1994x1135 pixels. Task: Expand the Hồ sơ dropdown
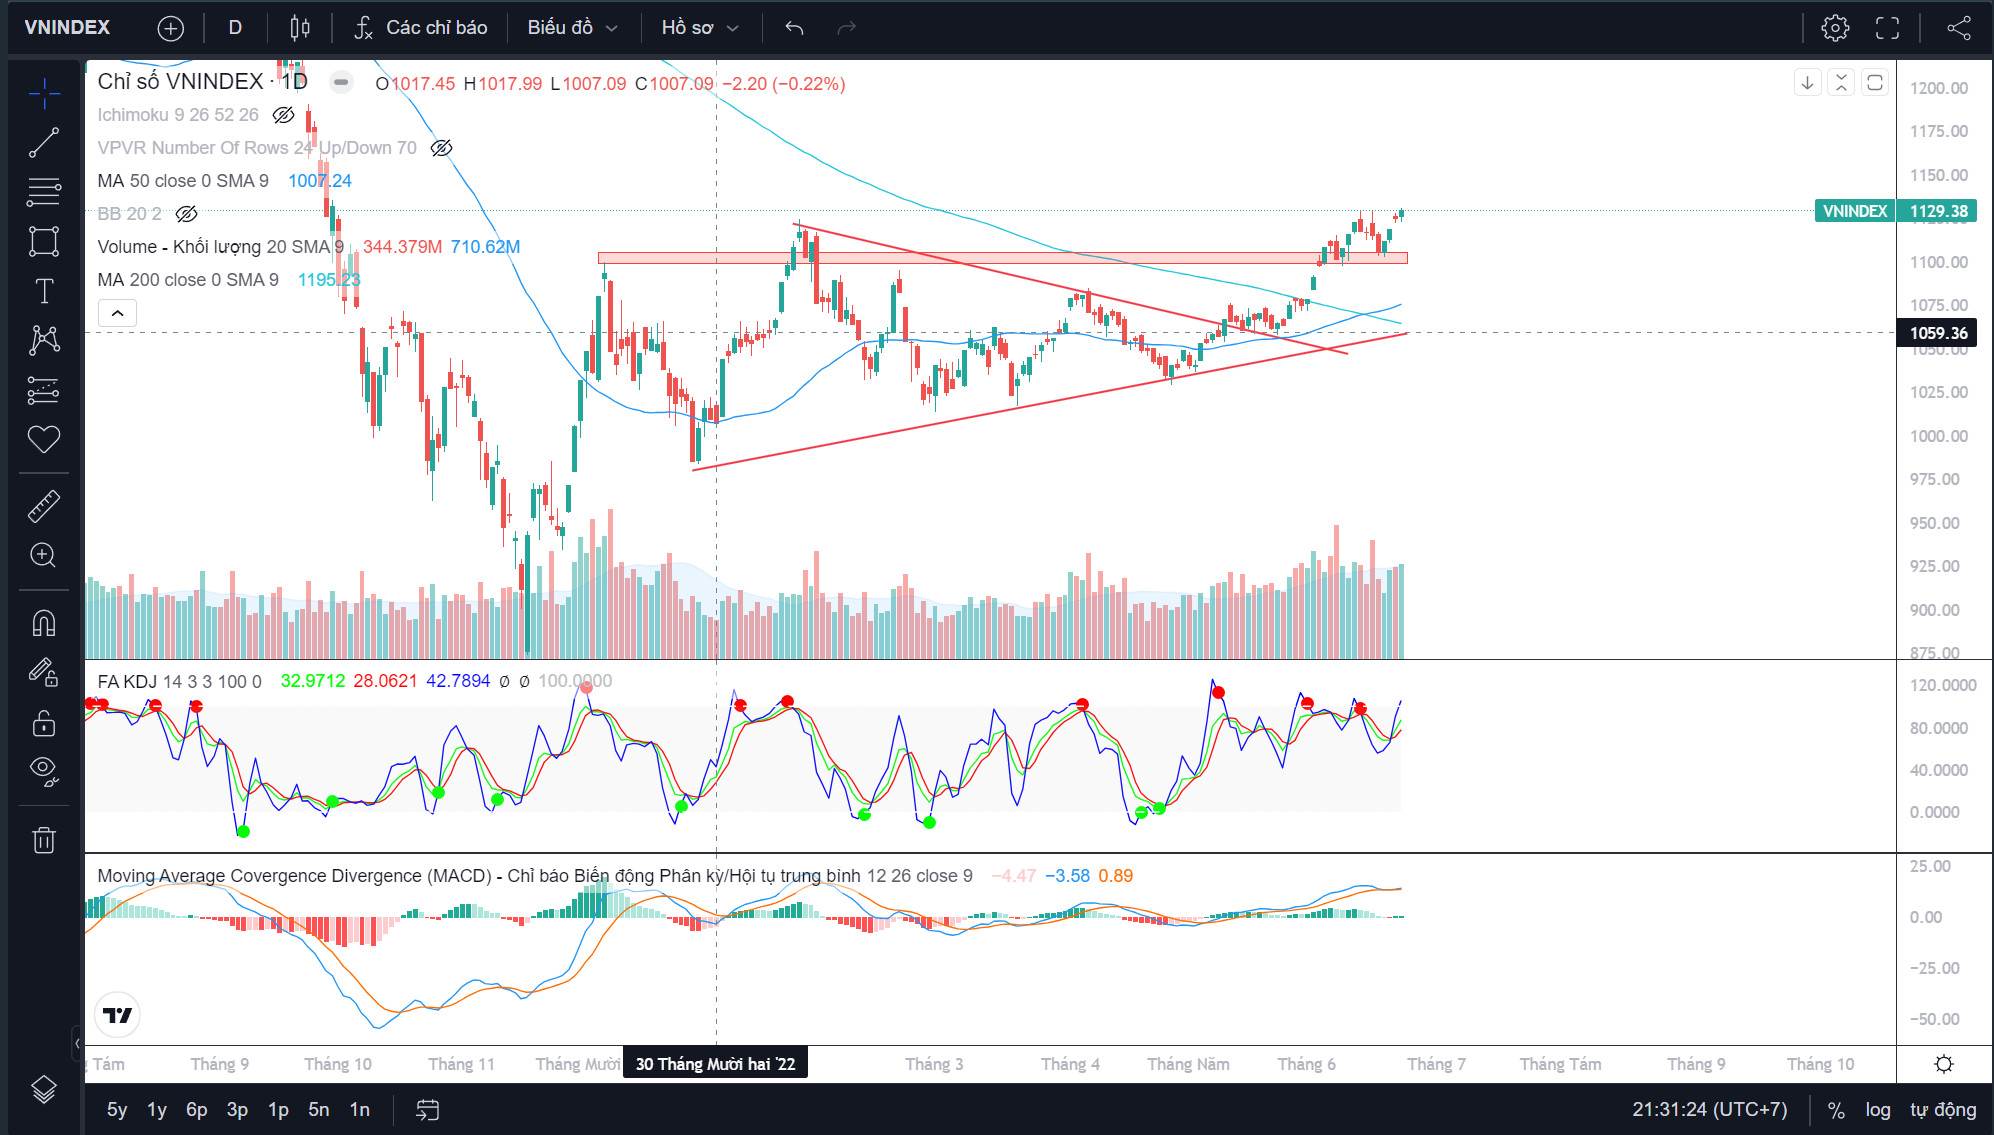(x=700, y=28)
